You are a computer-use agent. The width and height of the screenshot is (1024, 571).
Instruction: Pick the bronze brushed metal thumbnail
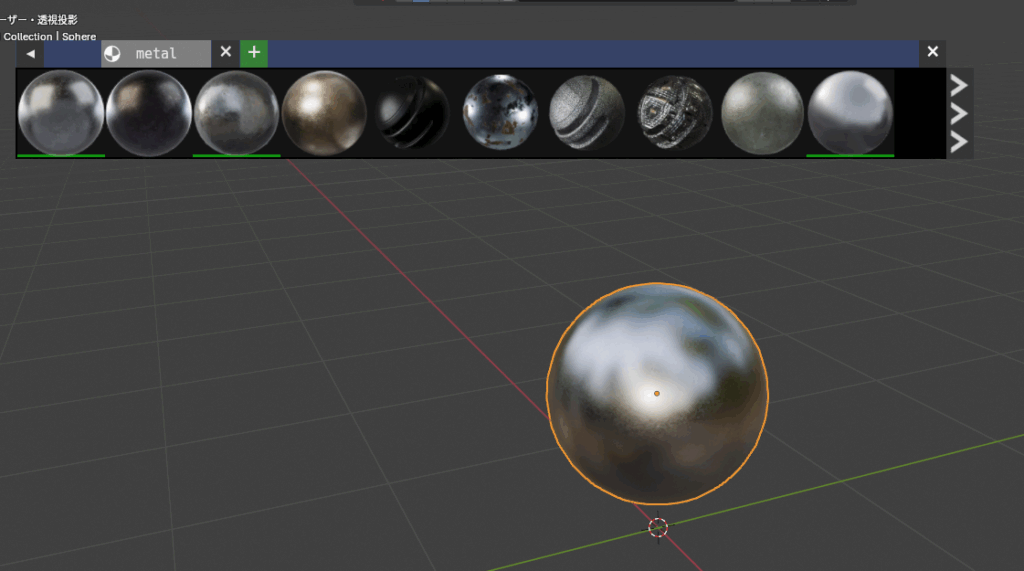[324, 111]
